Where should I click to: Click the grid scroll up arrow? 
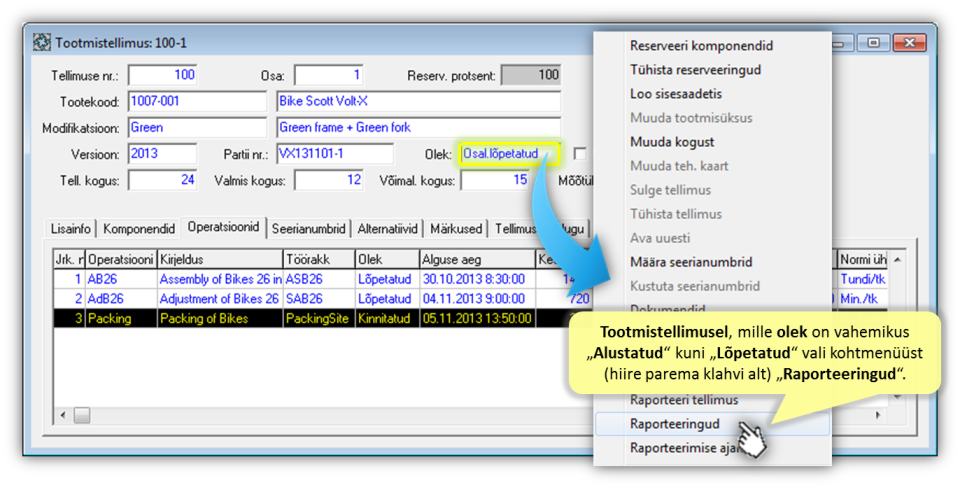pos(896,260)
